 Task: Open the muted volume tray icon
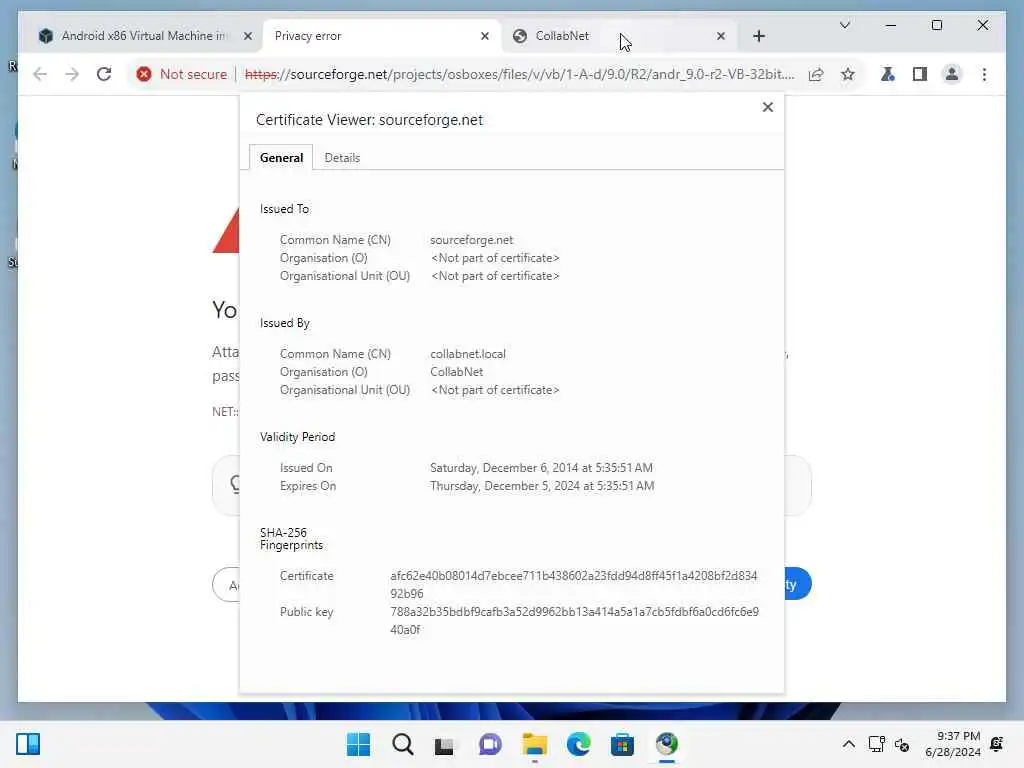point(902,744)
